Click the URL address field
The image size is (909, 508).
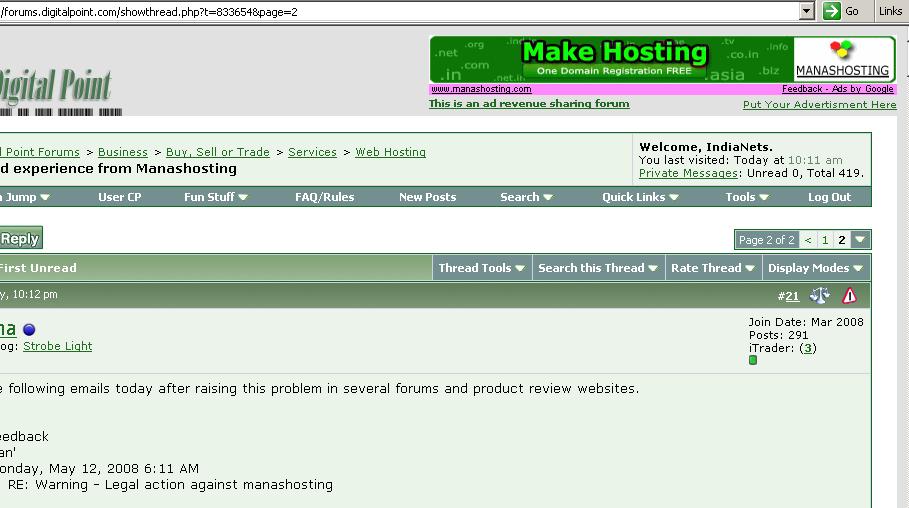coord(399,12)
